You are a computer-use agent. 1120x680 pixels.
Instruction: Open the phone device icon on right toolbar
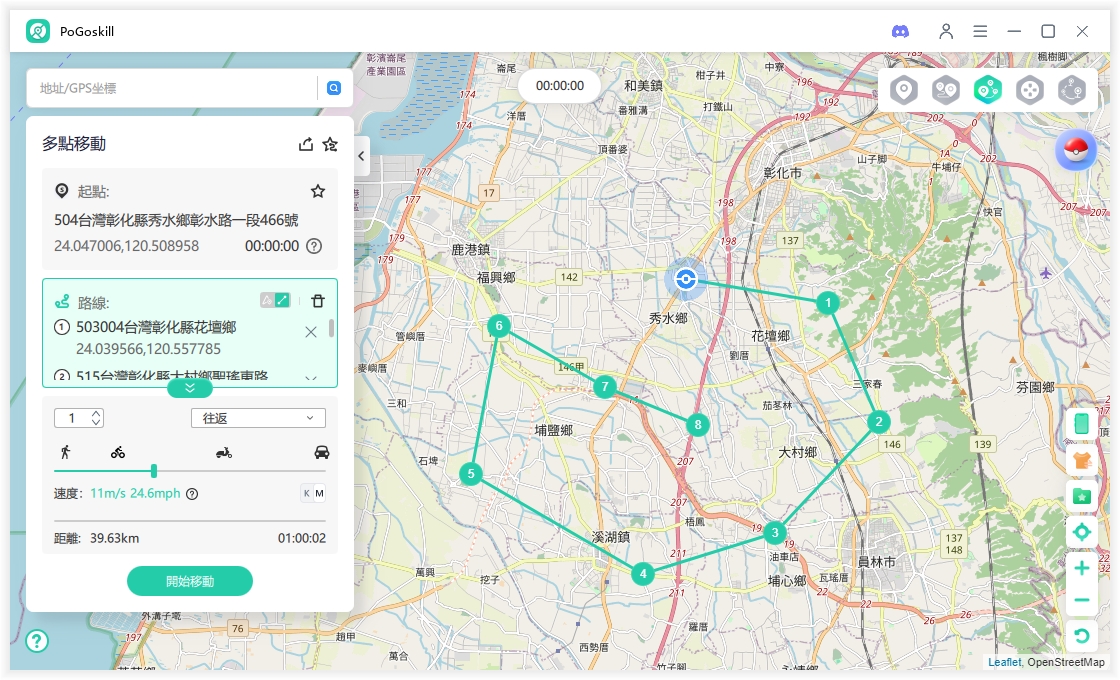click(x=1081, y=424)
